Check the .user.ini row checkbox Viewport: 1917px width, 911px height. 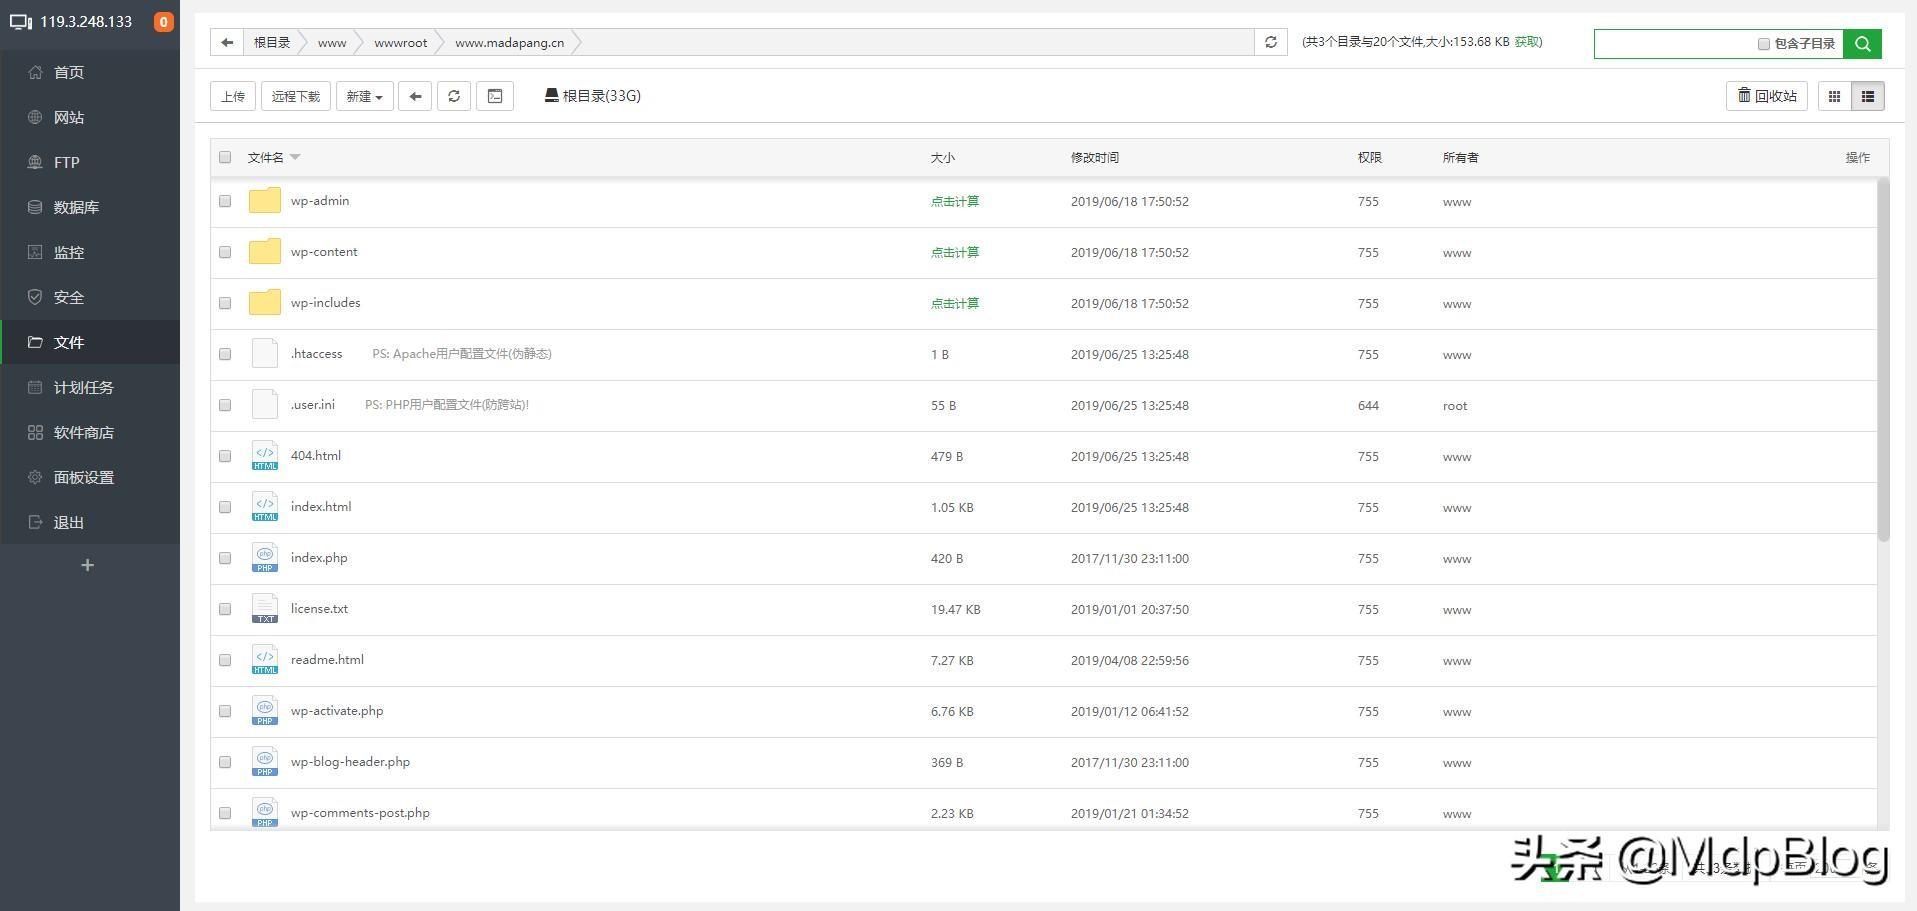coord(225,405)
